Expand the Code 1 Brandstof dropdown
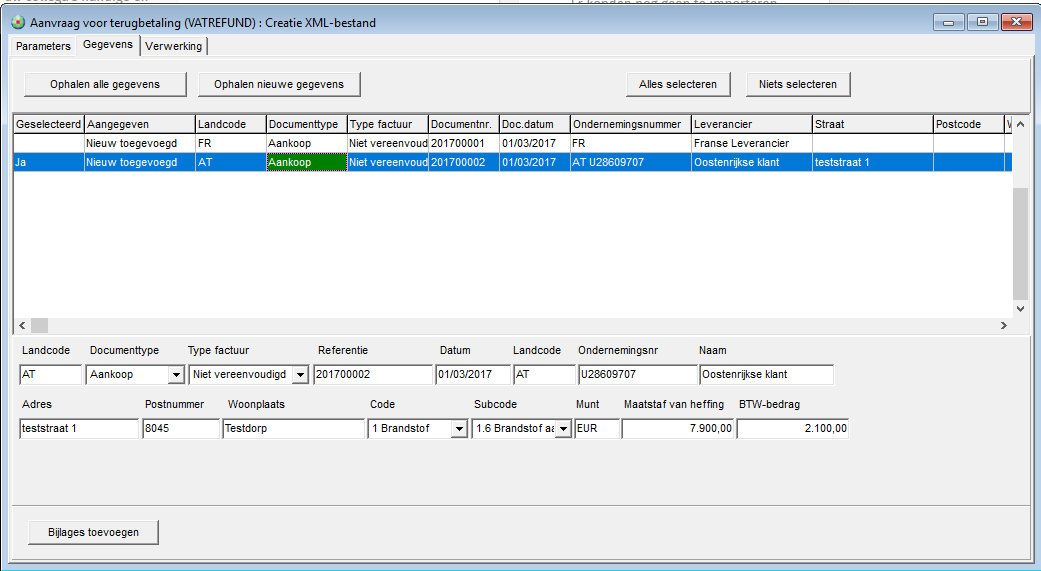This screenshot has width=1041, height=571. pos(459,429)
